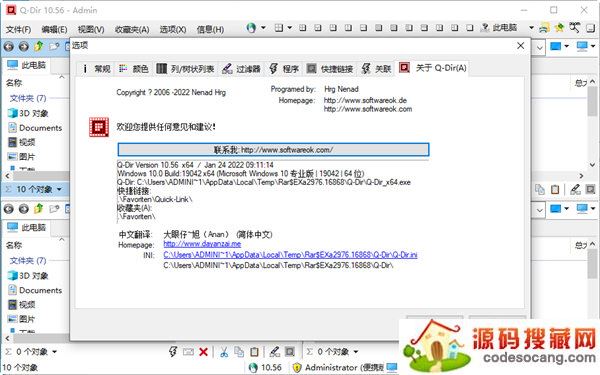Open the address dropdown arrow in the top-right pane

point(539,48)
